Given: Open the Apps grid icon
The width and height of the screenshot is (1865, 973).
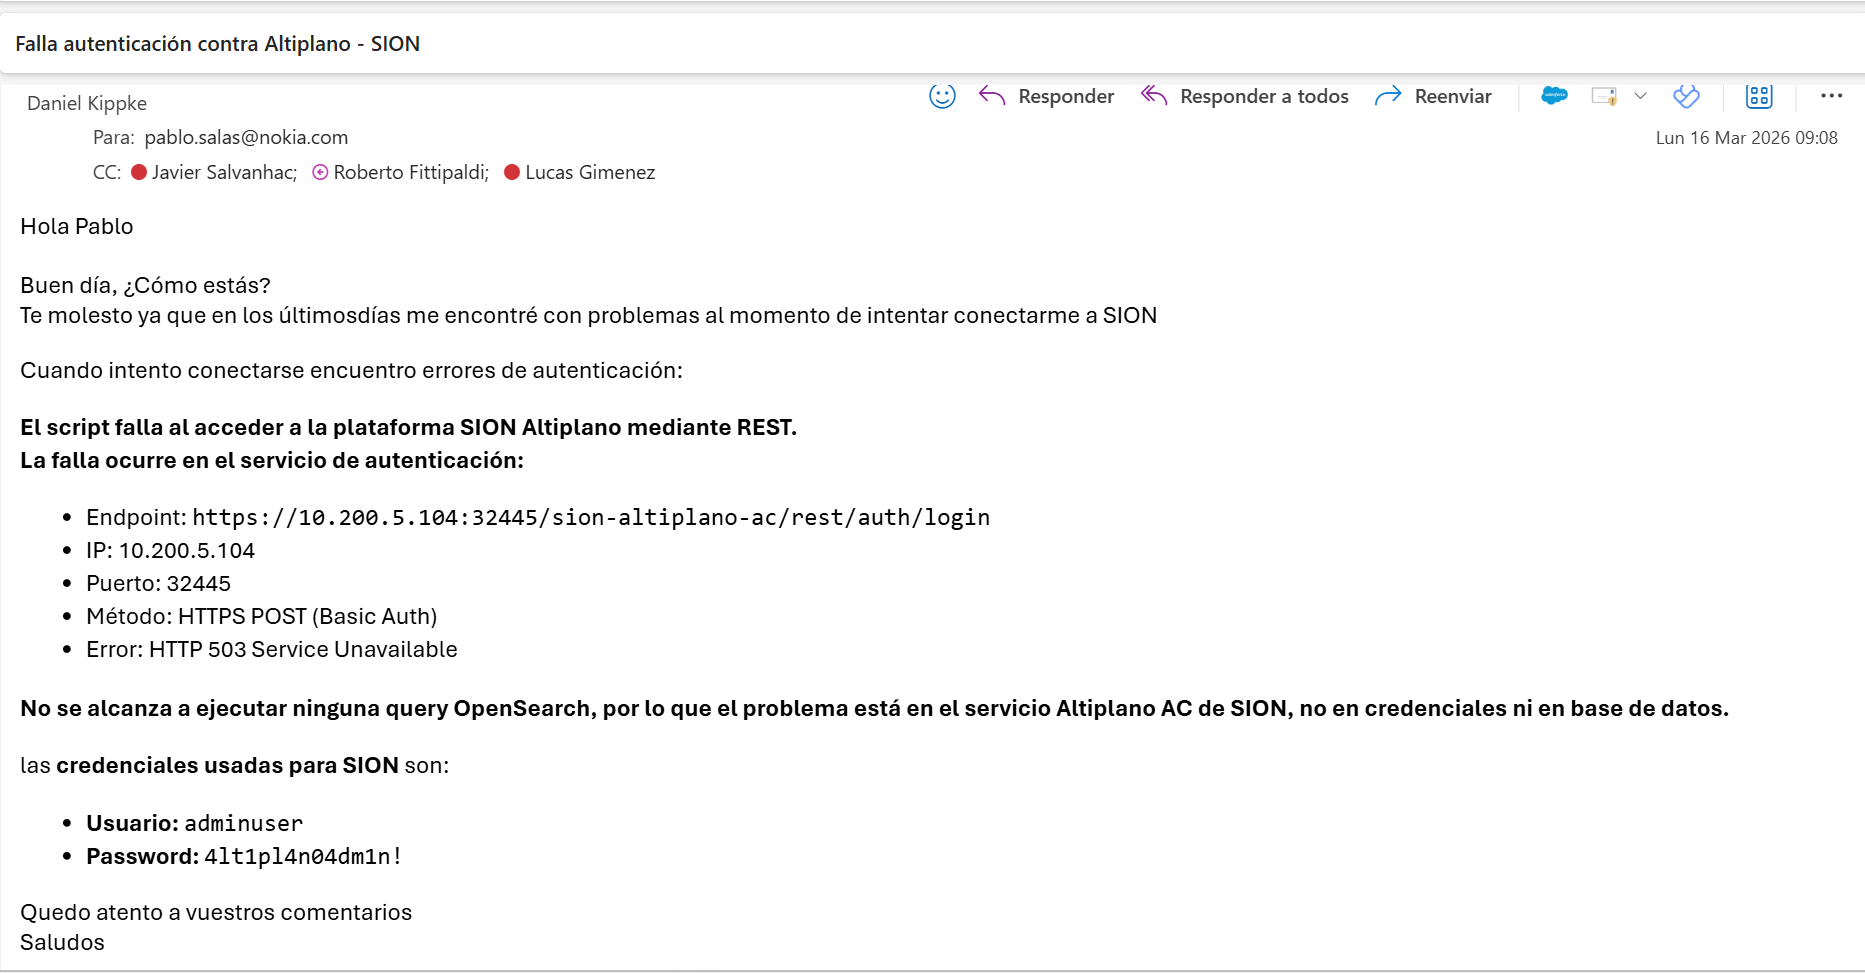Looking at the screenshot, I should pyautogui.click(x=1759, y=96).
